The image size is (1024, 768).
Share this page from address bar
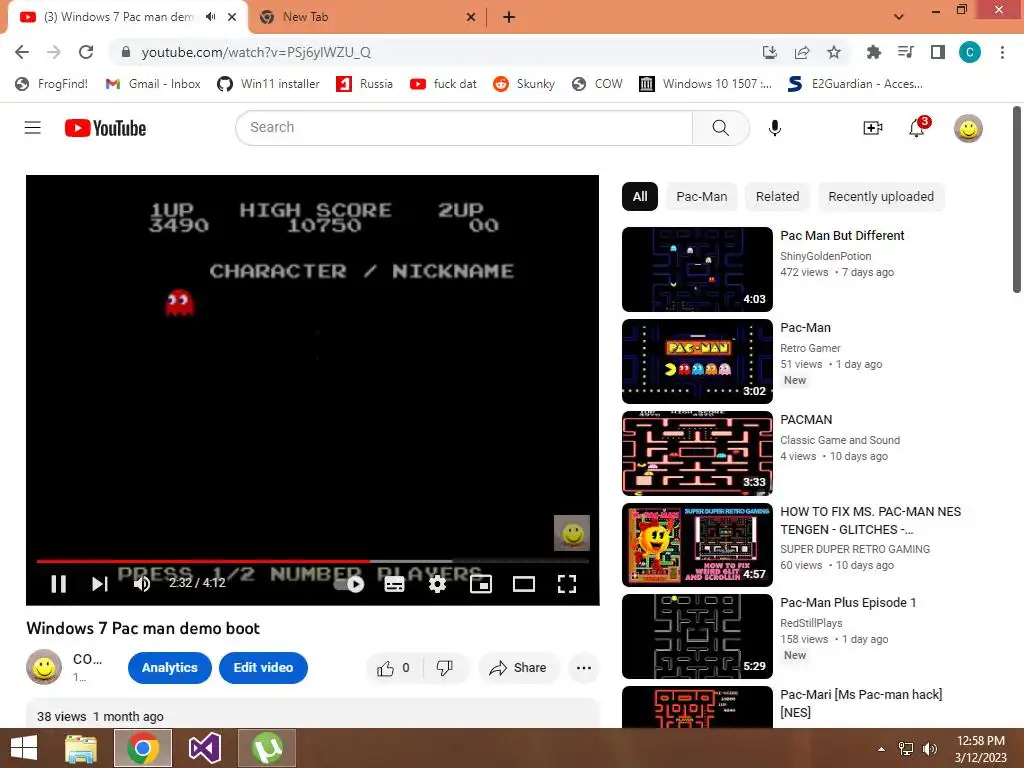(802, 52)
